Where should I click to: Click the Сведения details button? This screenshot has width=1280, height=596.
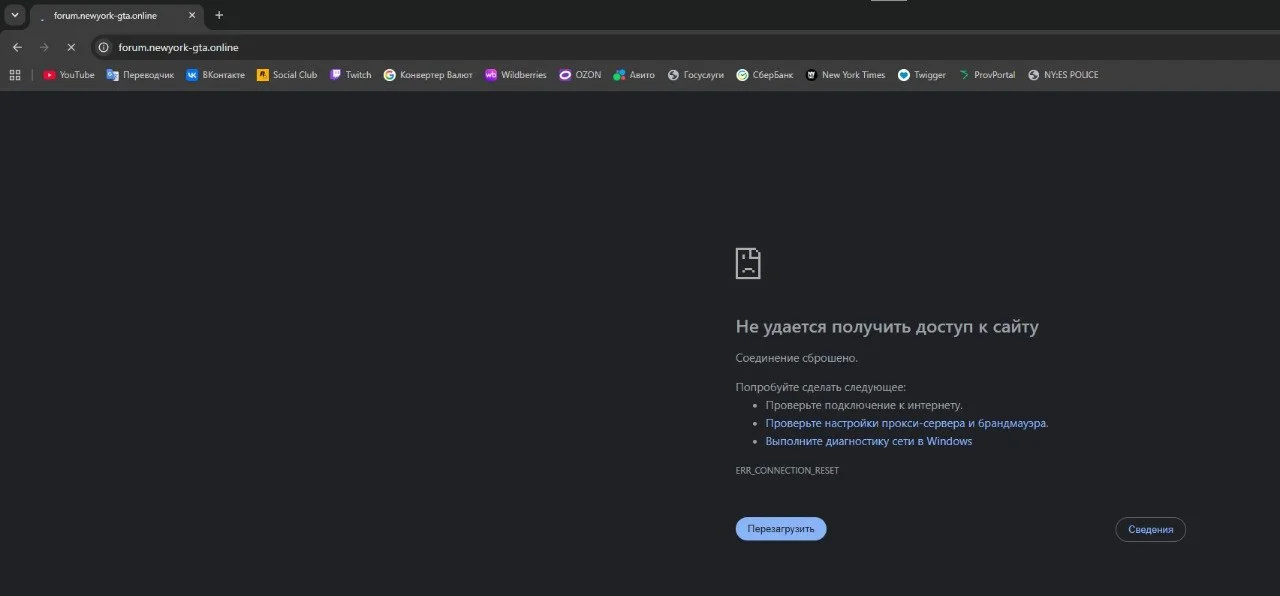pos(1150,529)
